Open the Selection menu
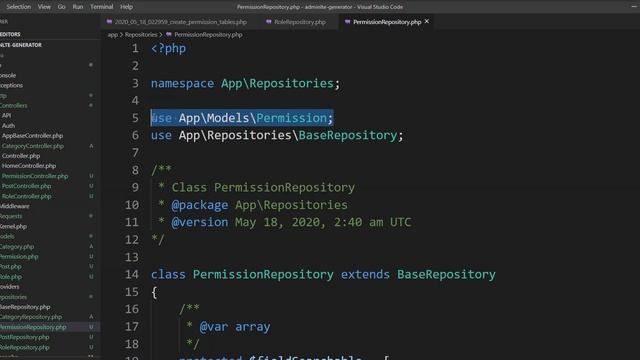The height and width of the screenshot is (360, 640). pyautogui.click(x=18, y=7)
